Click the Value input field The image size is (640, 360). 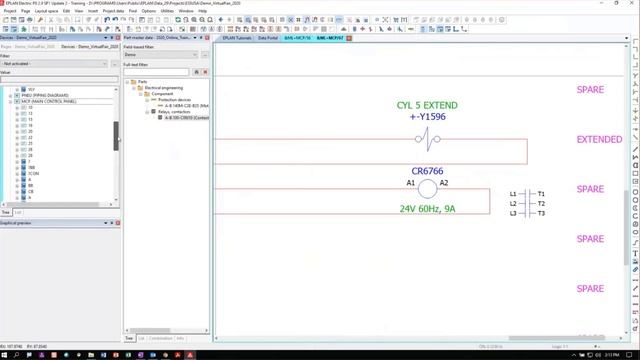(60, 79)
